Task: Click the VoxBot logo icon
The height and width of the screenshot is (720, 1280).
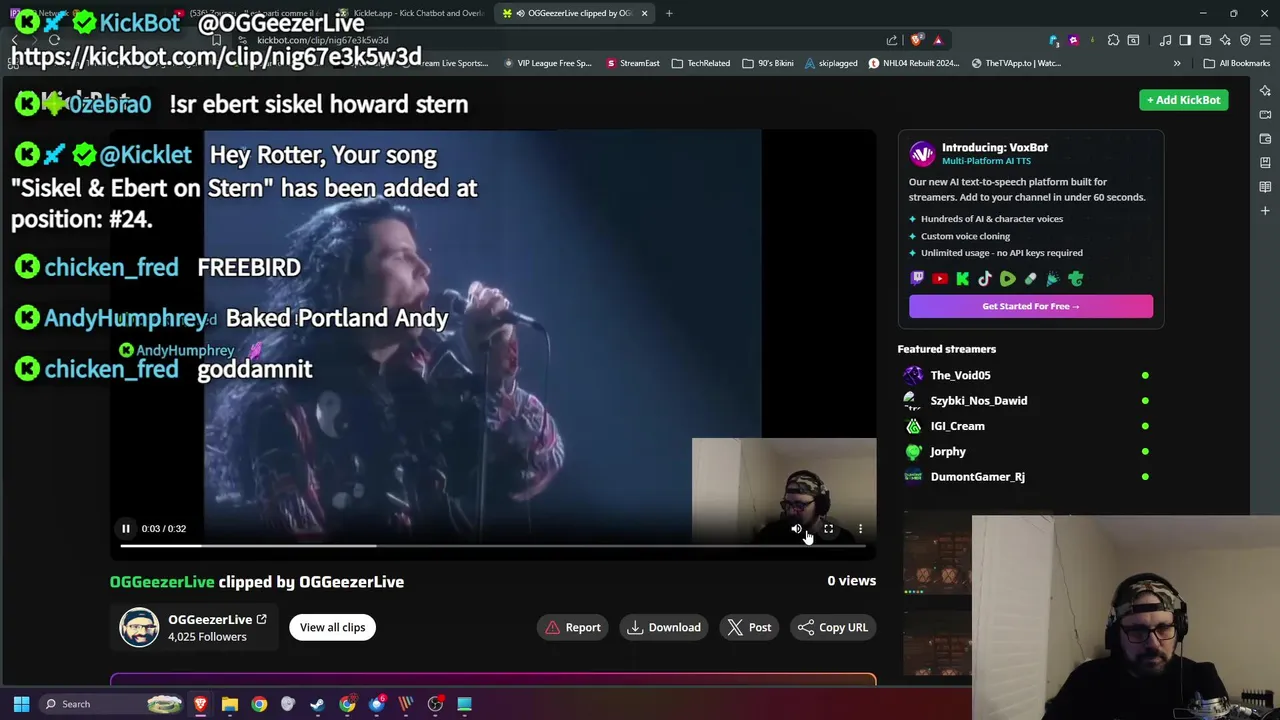Action: pos(922,153)
